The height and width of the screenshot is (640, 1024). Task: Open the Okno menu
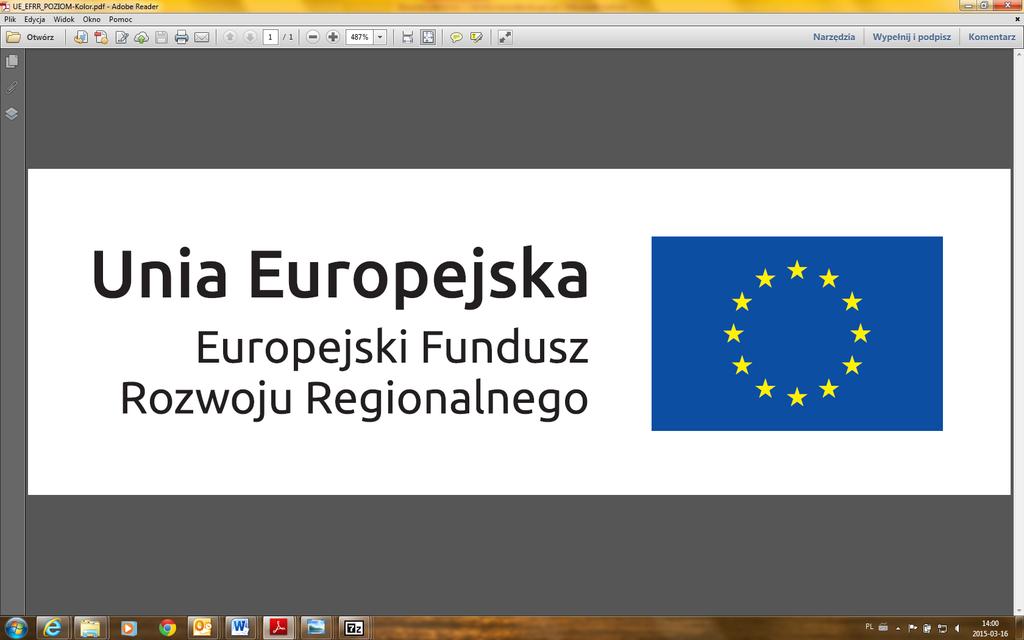pyautogui.click(x=91, y=20)
